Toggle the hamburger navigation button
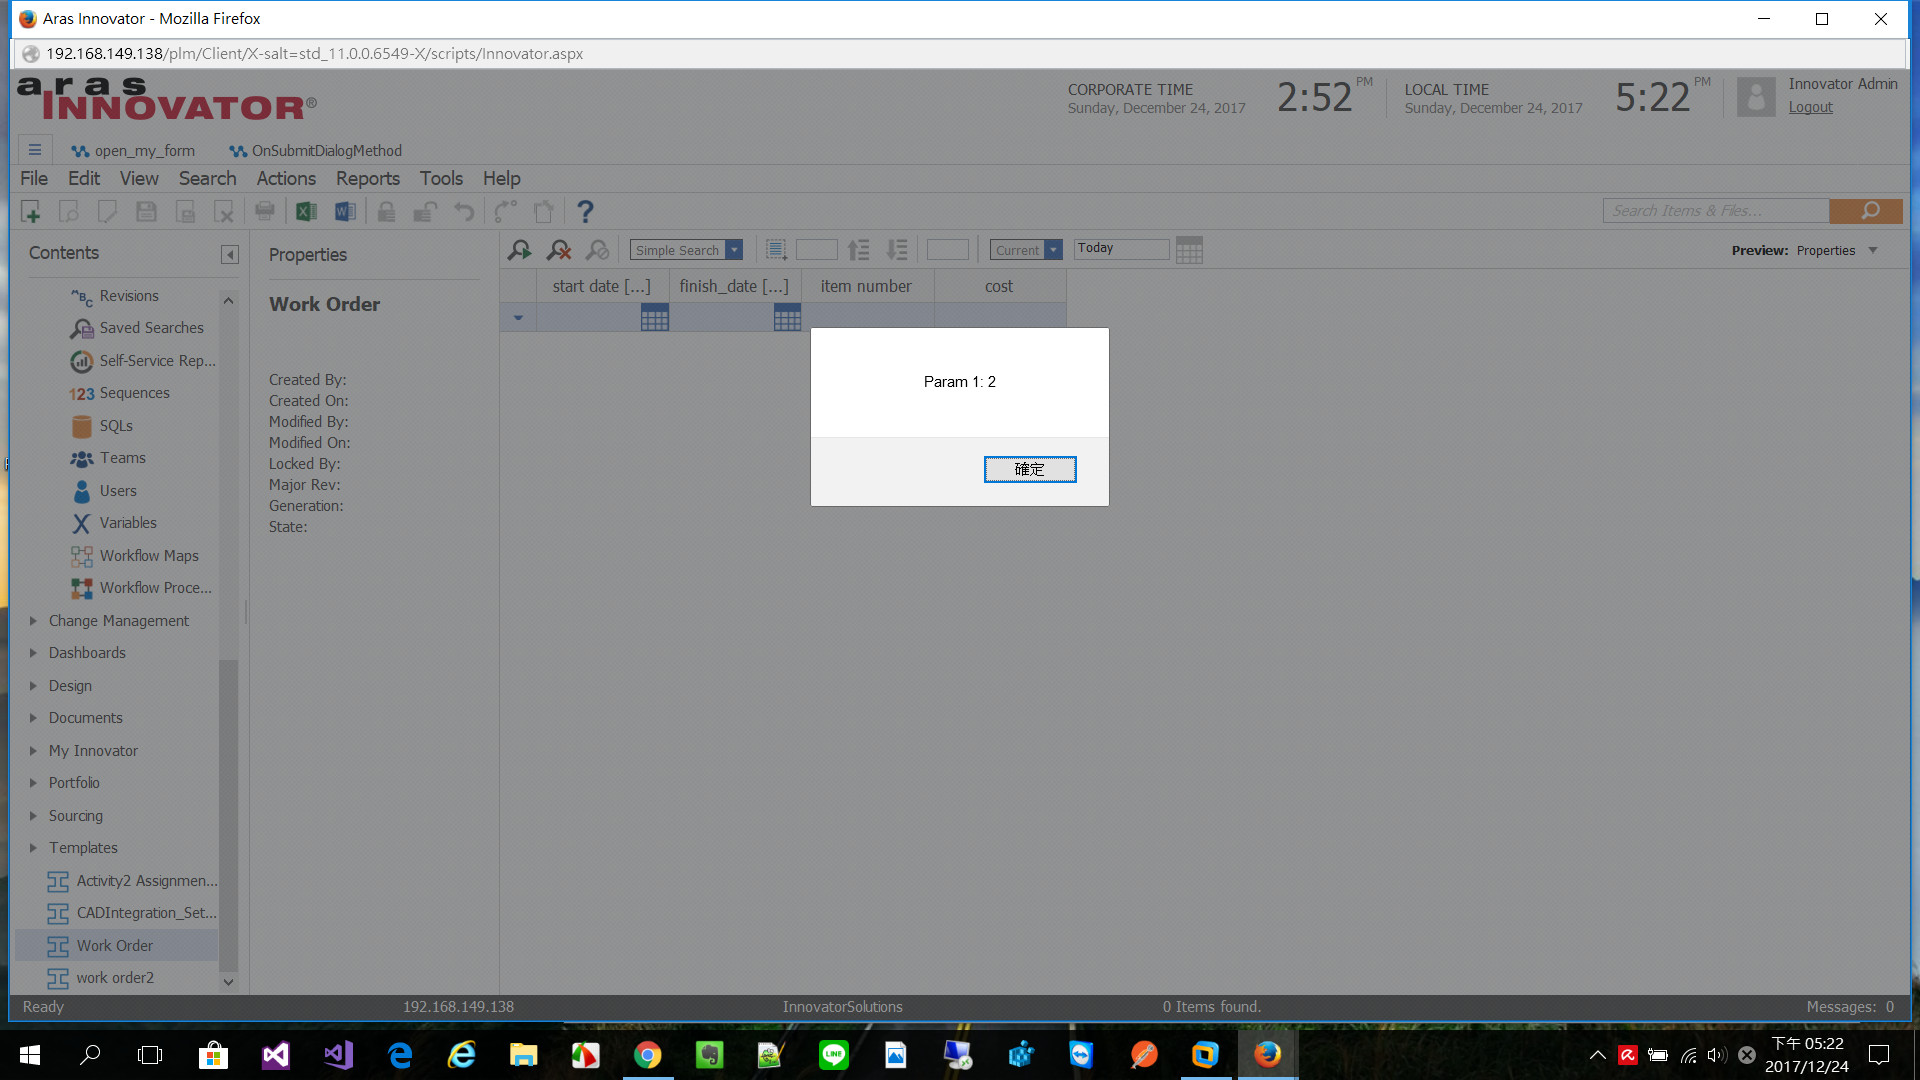 pyautogui.click(x=35, y=150)
